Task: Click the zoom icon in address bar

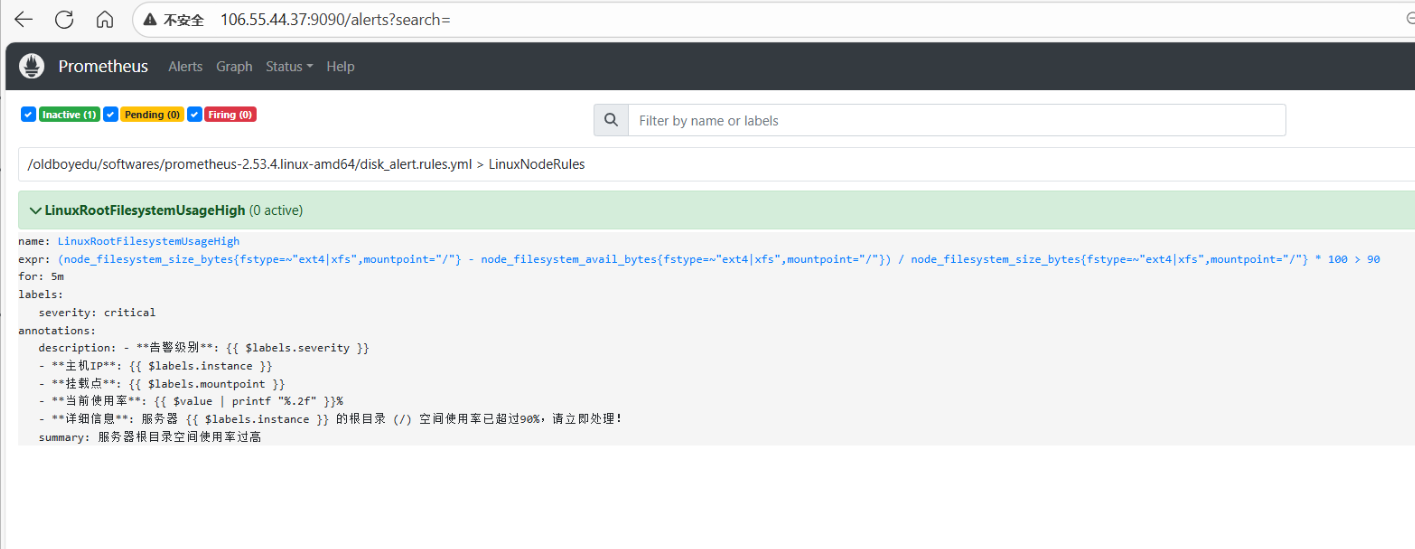Action: [x=1409, y=20]
